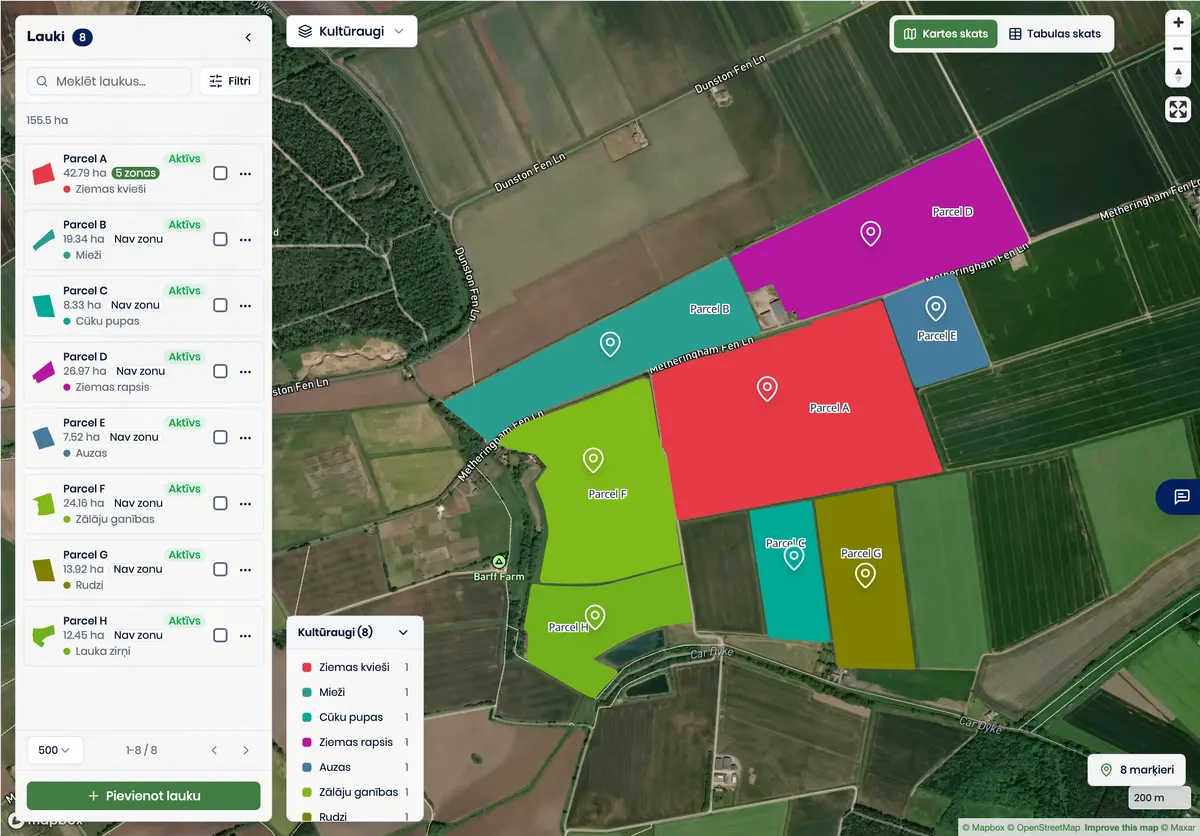
Task: Open more options for Parcel A
Action: (x=245, y=173)
